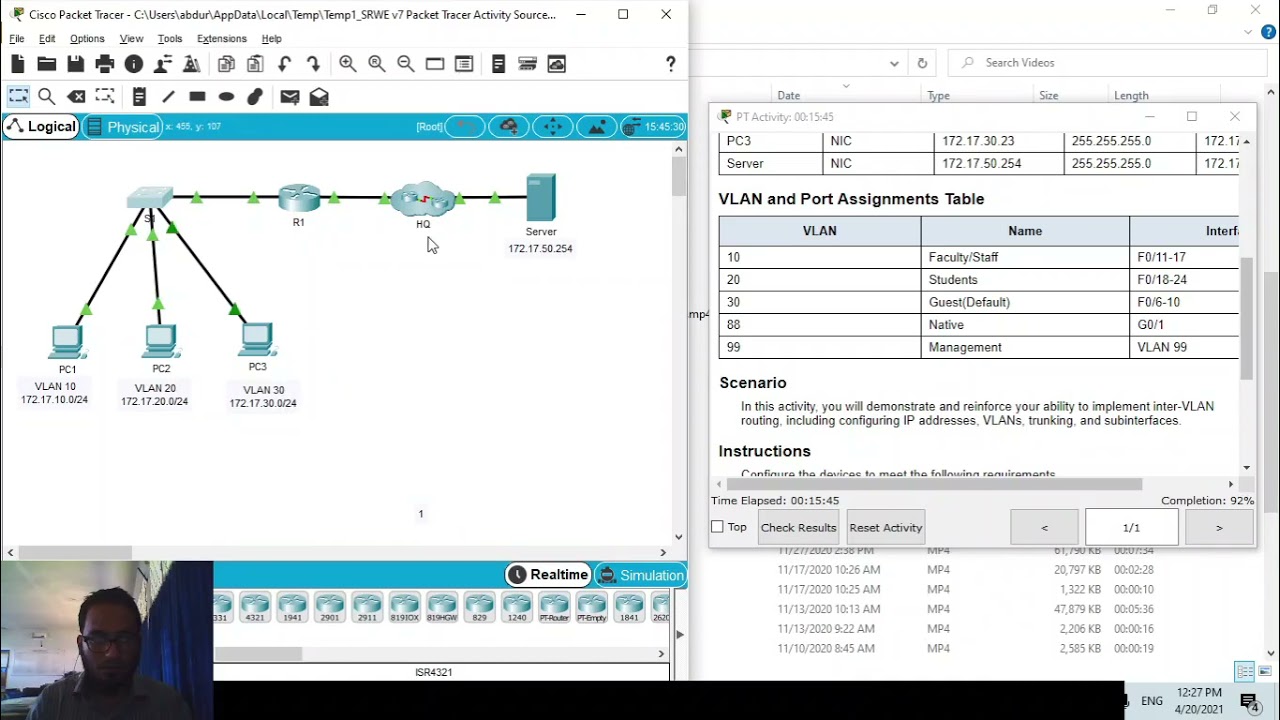Go to next activity page with > button
The height and width of the screenshot is (720, 1280).
1219,527
